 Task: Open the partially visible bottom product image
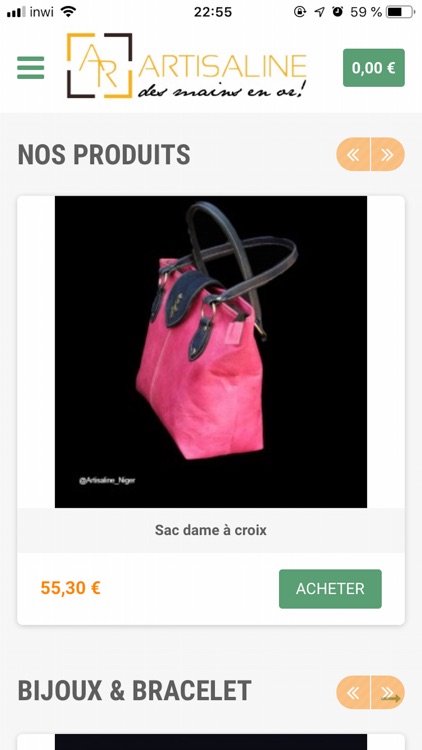pyautogui.click(x=211, y=742)
